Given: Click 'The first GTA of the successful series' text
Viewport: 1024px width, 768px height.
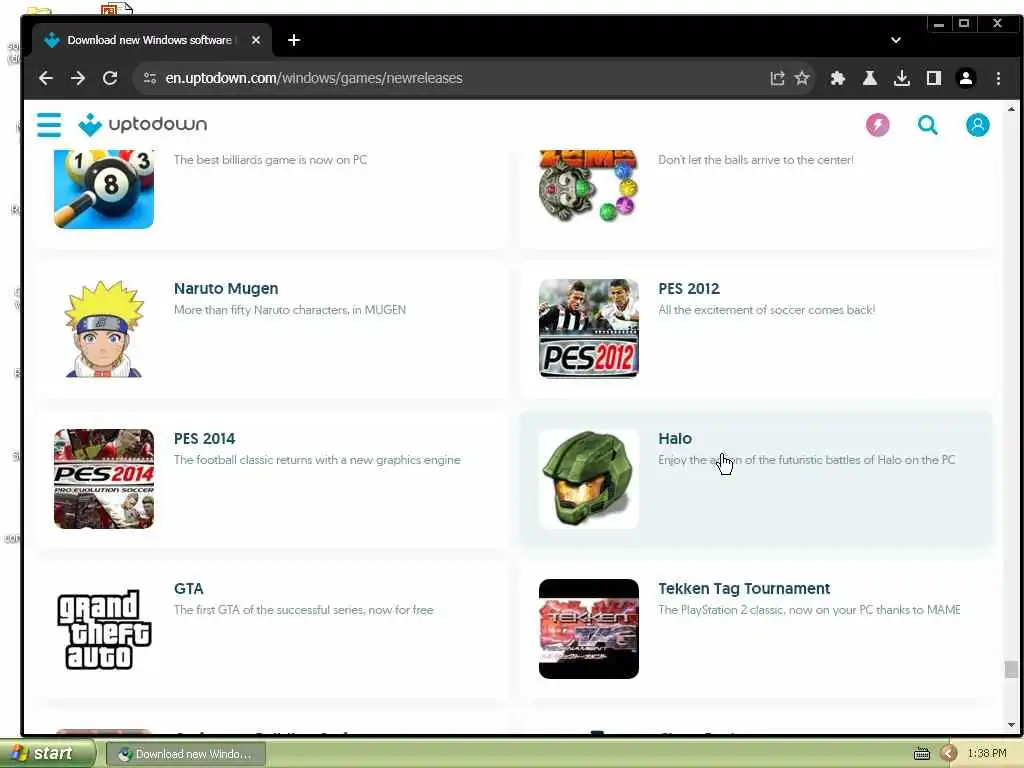Looking at the screenshot, I should [x=304, y=611].
